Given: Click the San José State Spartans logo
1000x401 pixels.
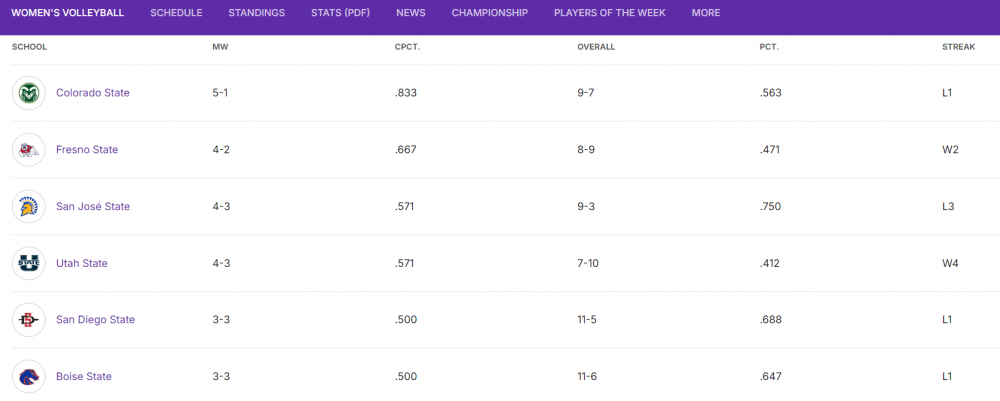Looking at the screenshot, I should tap(29, 207).
